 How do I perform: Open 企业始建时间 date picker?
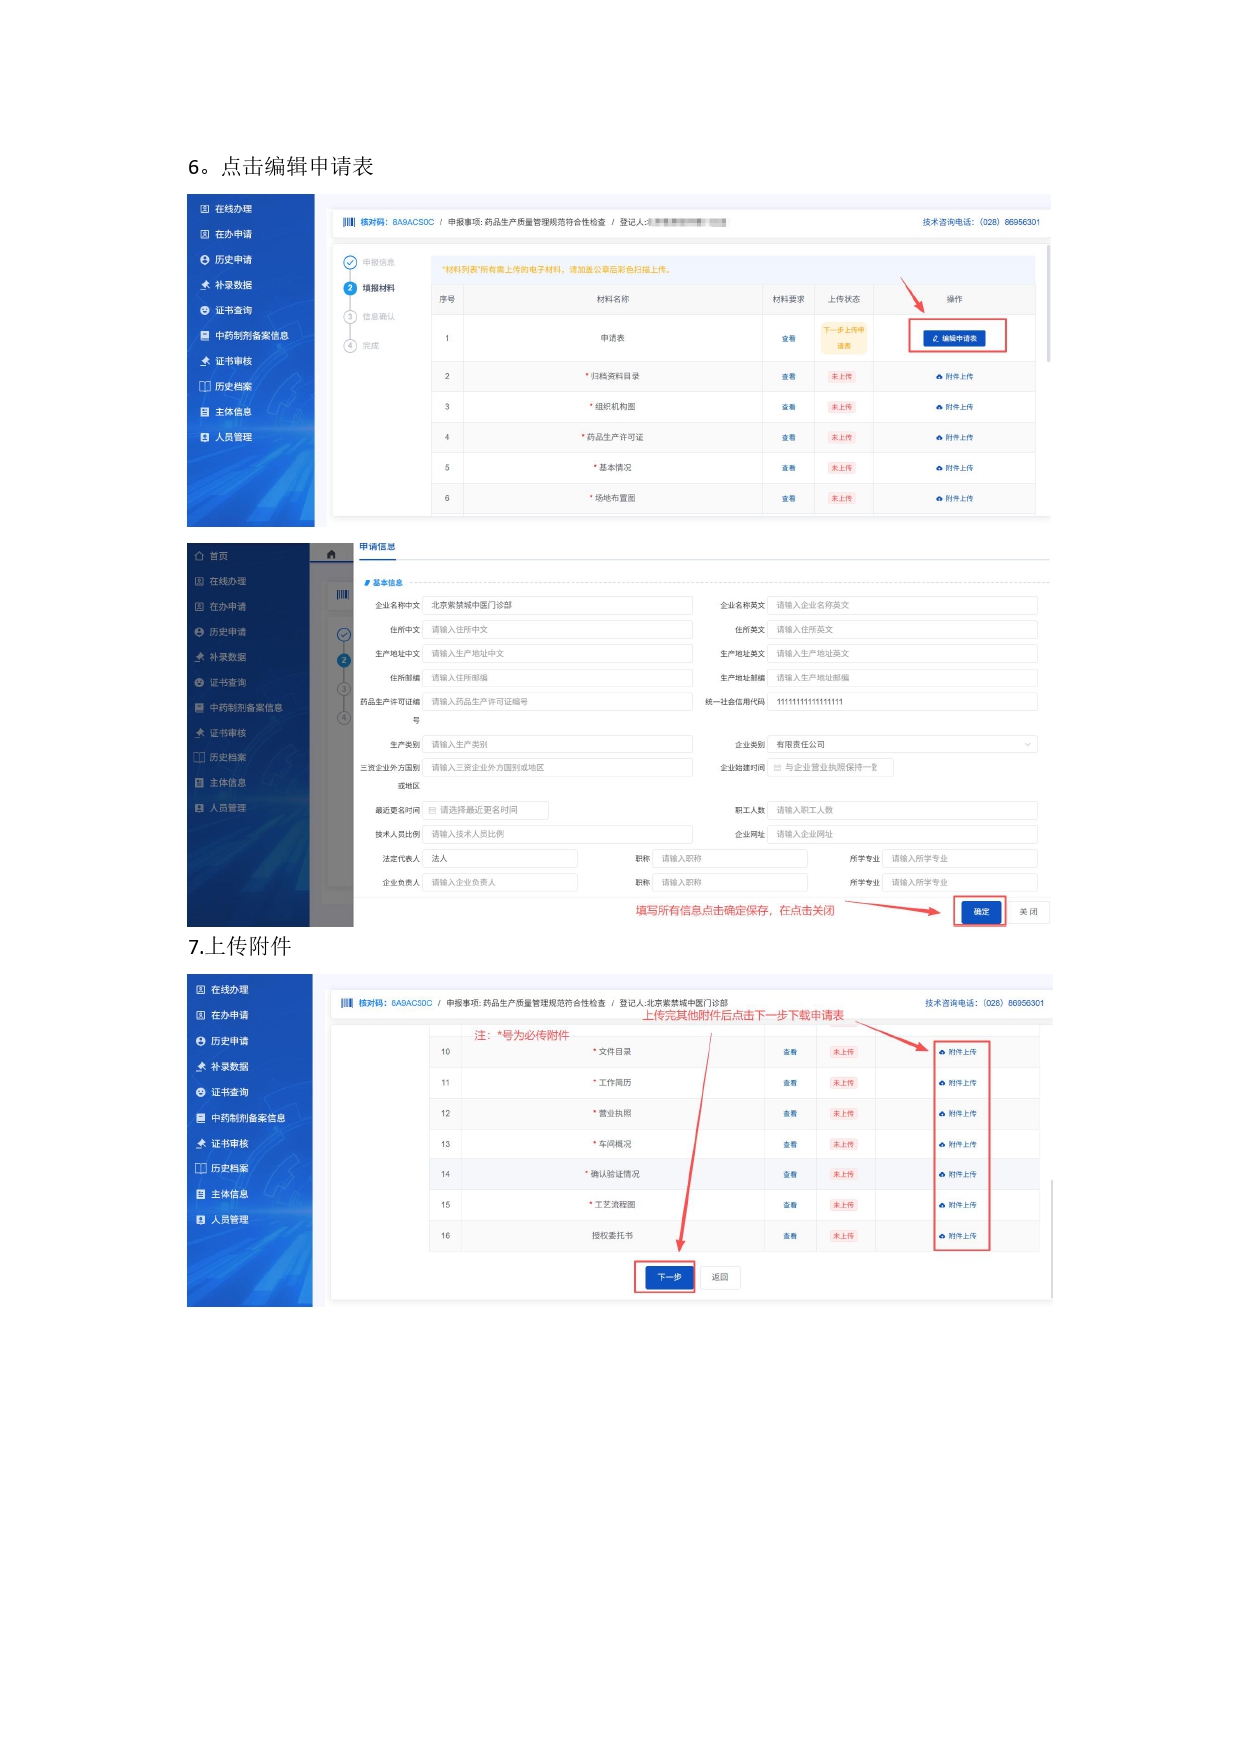831,768
